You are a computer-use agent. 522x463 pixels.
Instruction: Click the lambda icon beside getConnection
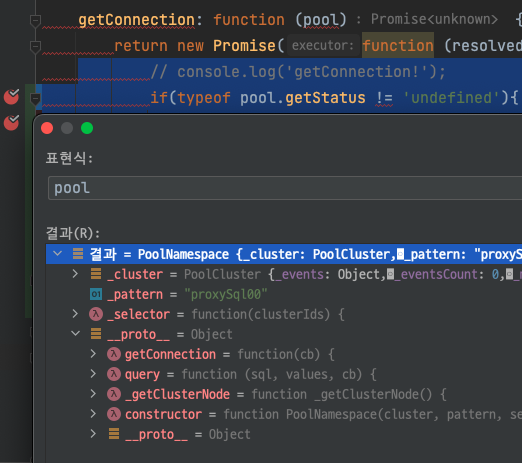click(114, 354)
